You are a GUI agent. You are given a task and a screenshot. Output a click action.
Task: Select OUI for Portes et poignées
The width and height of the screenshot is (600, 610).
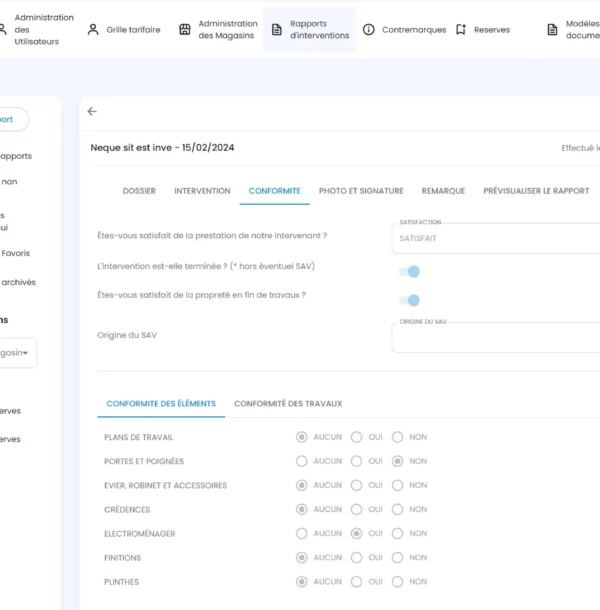356,461
